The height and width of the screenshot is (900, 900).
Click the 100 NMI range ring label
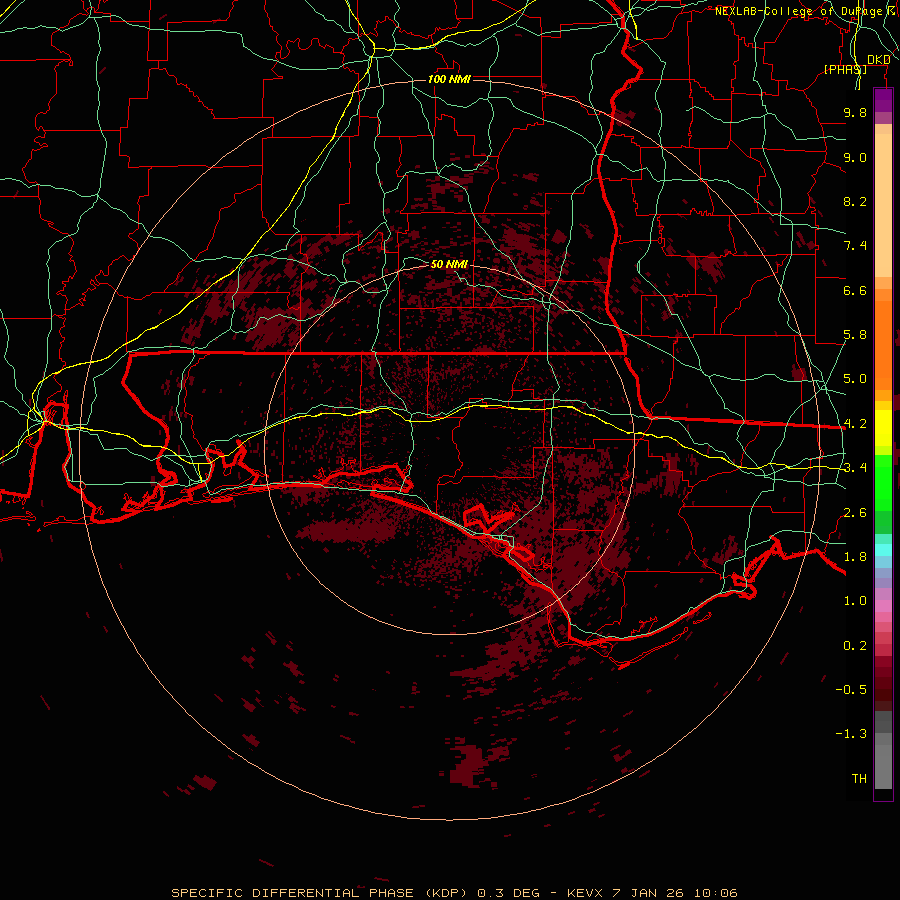(x=449, y=79)
